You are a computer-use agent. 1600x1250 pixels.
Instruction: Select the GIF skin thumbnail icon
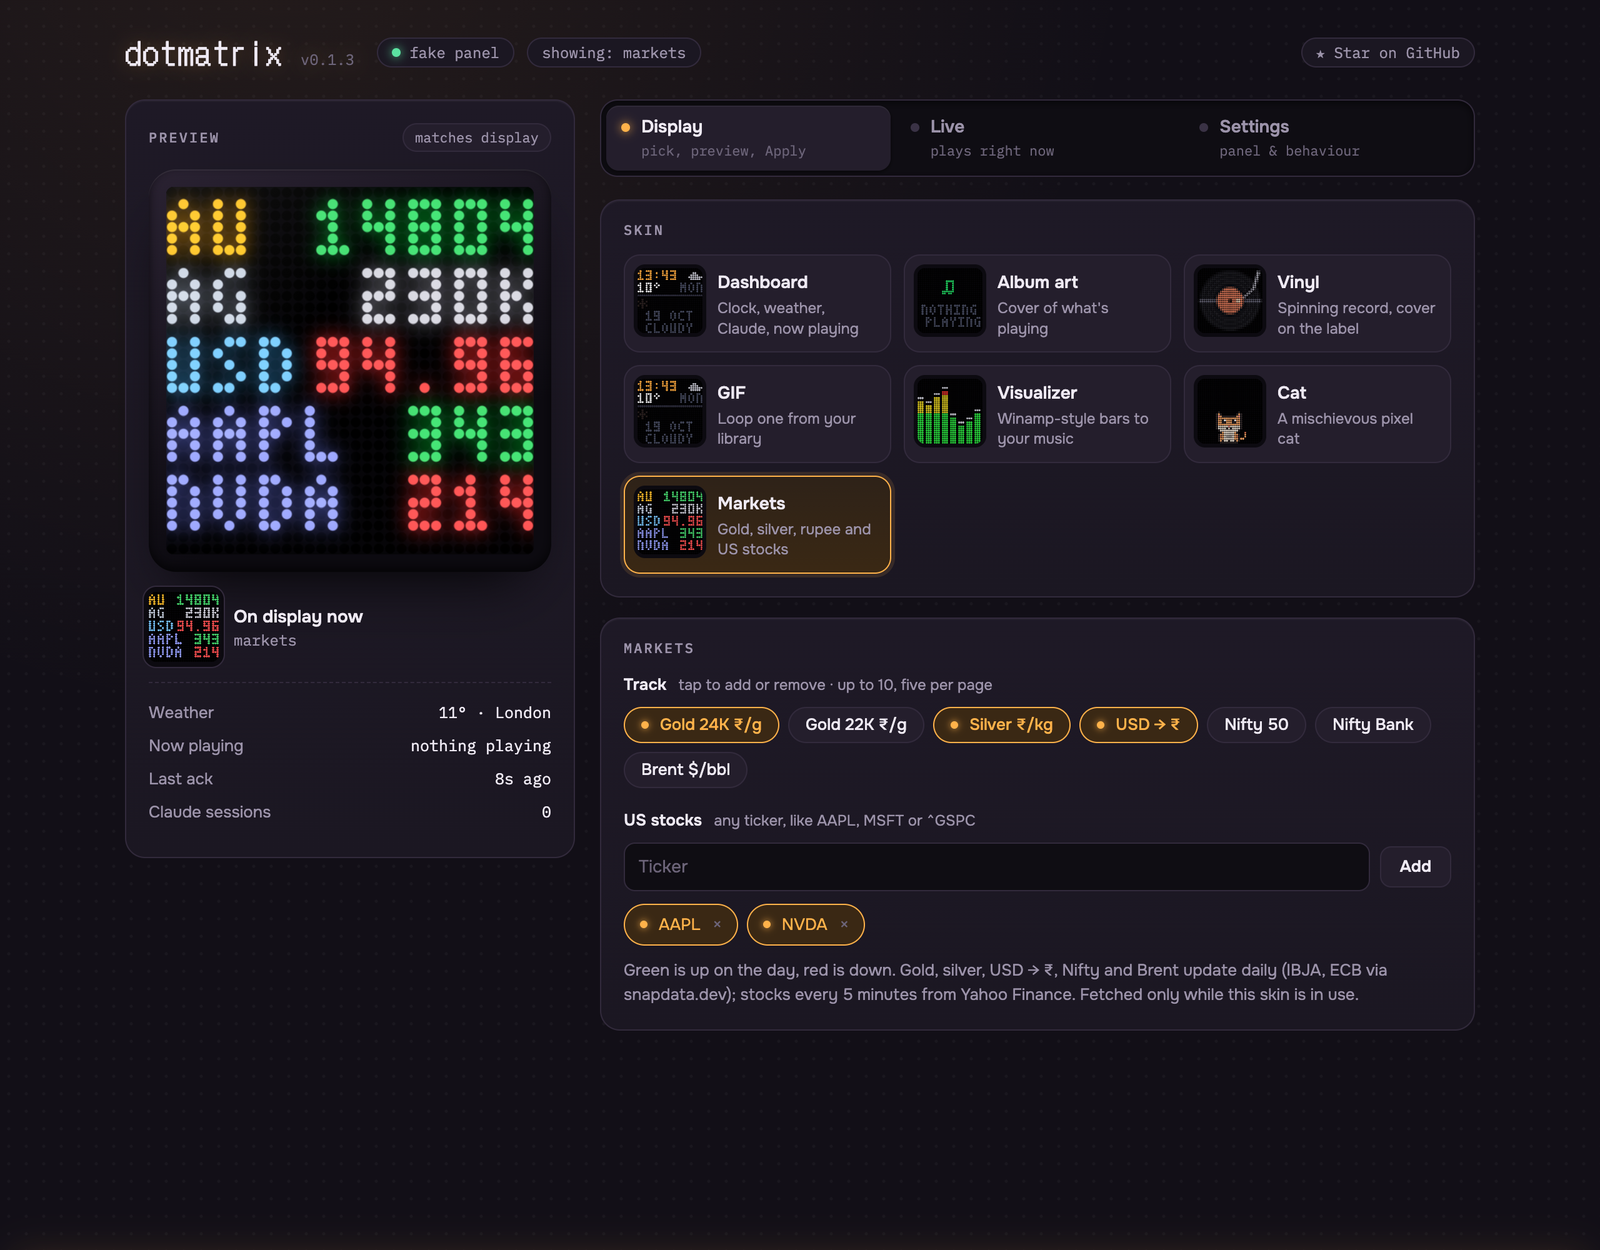(670, 412)
